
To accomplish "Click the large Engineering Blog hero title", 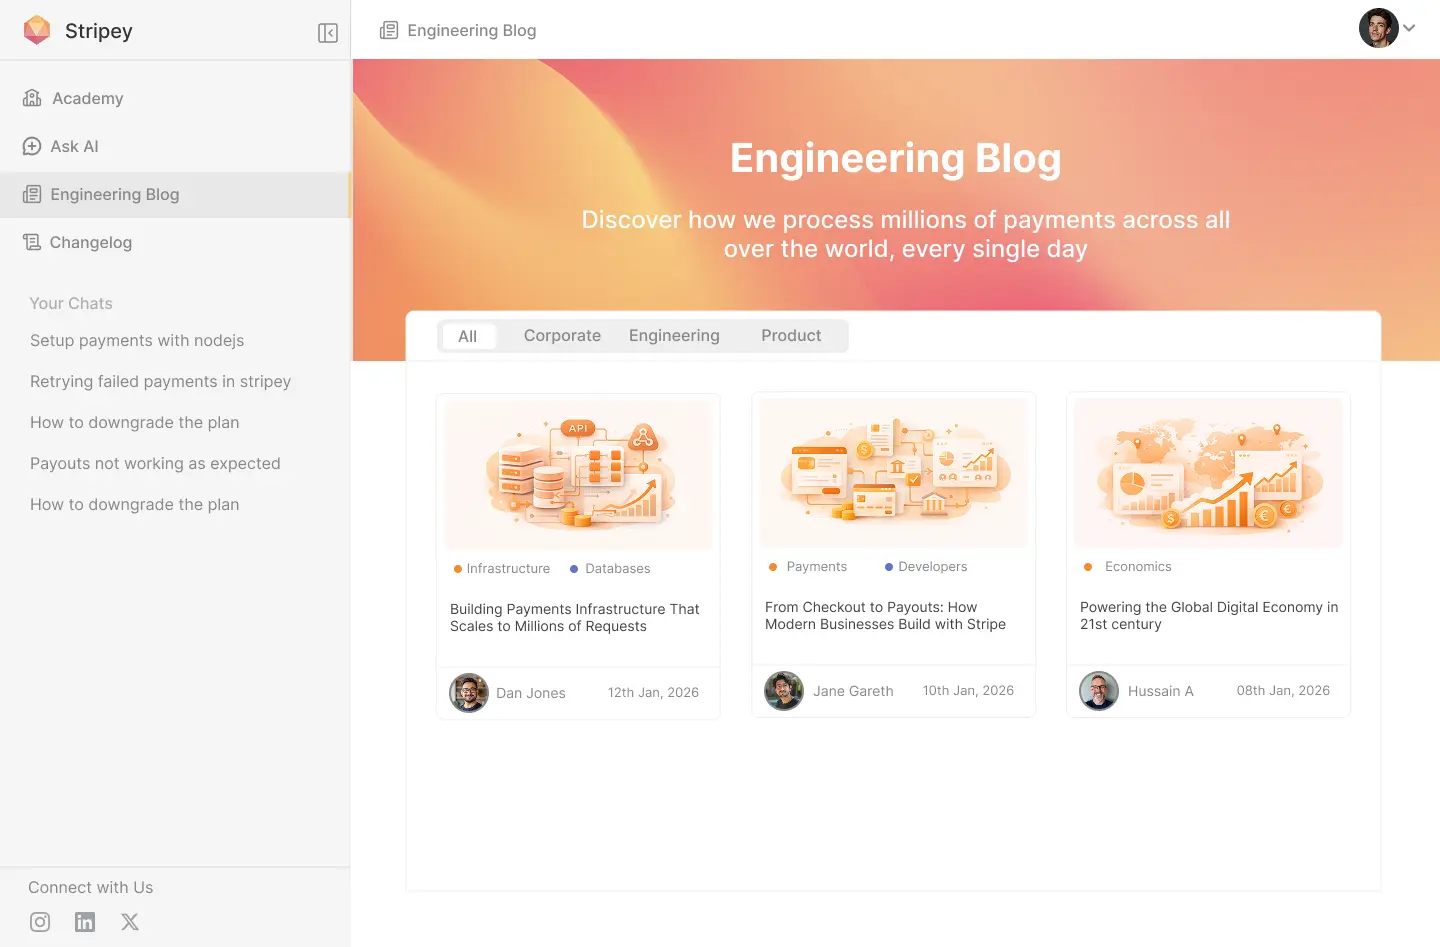I will 896,158.
